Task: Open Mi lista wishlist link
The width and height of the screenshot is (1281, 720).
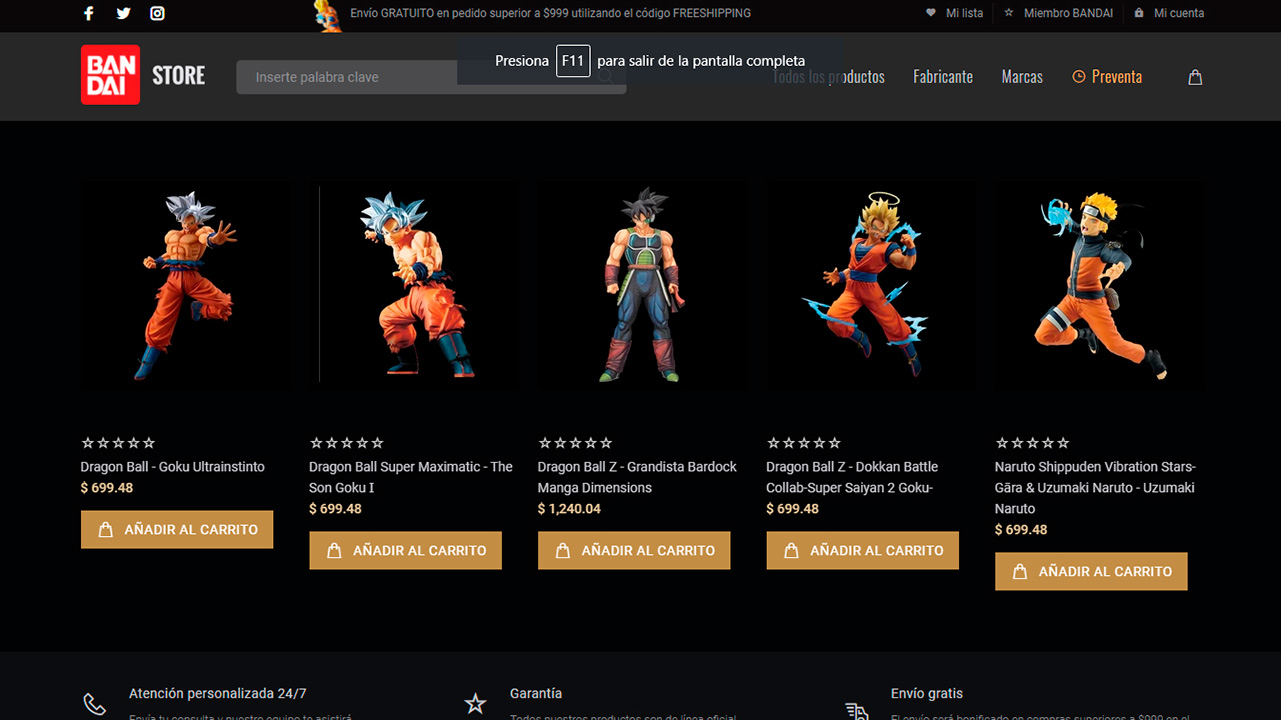Action: pyautogui.click(x=954, y=13)
